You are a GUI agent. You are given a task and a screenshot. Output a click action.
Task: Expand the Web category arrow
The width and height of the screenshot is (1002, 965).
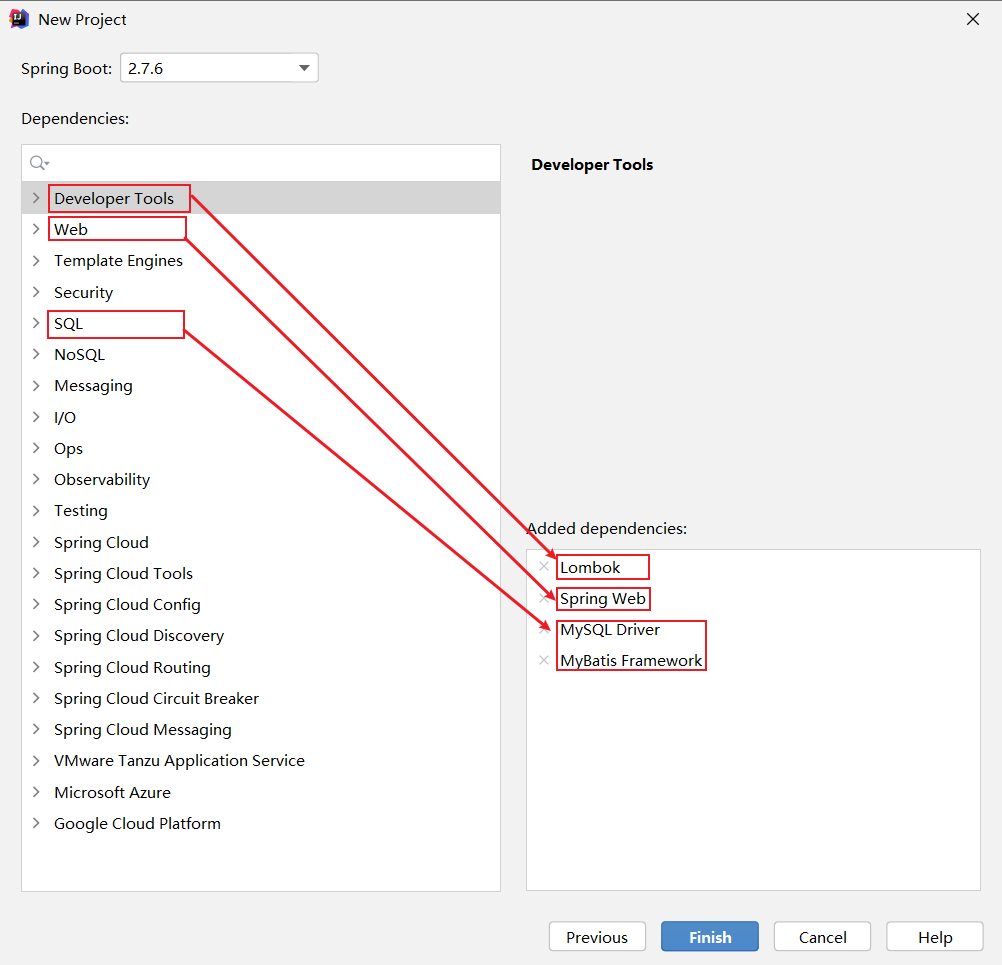click(x=36, y=229)
